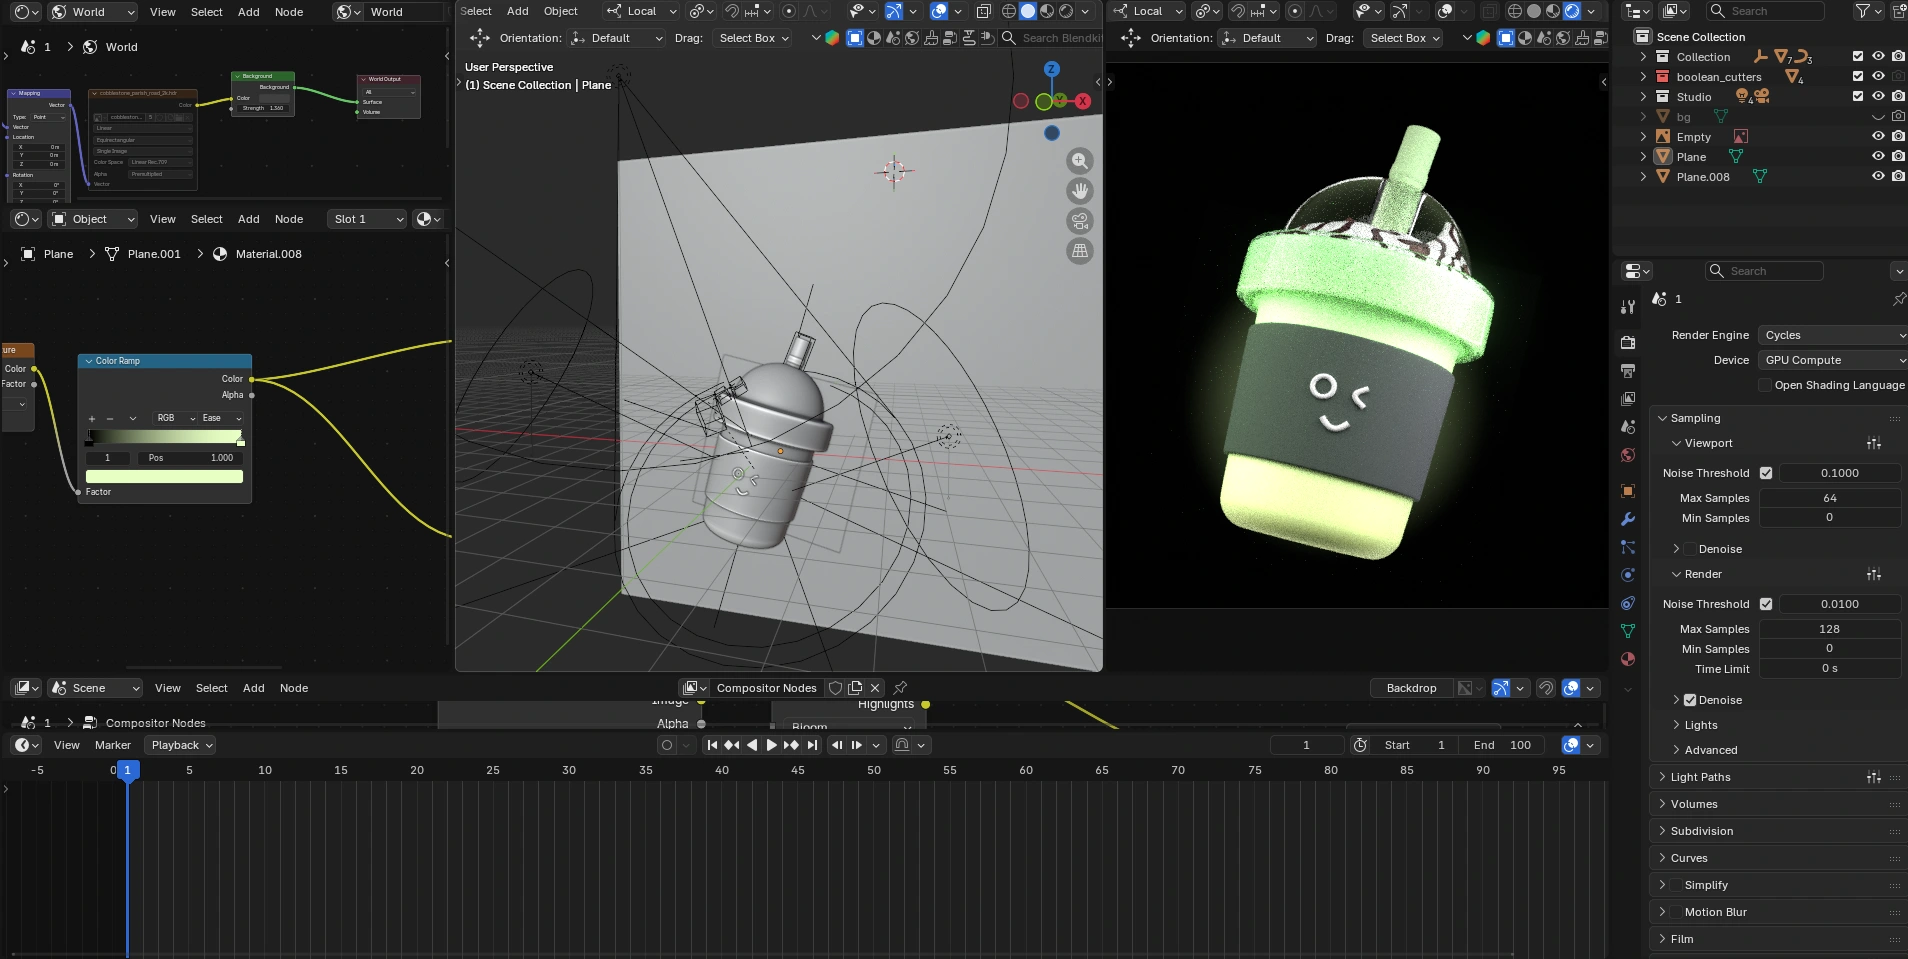This screenshot has width=1908, height=959.
Task: Open Light Paths presets icon
Action: pos(1874,777)
